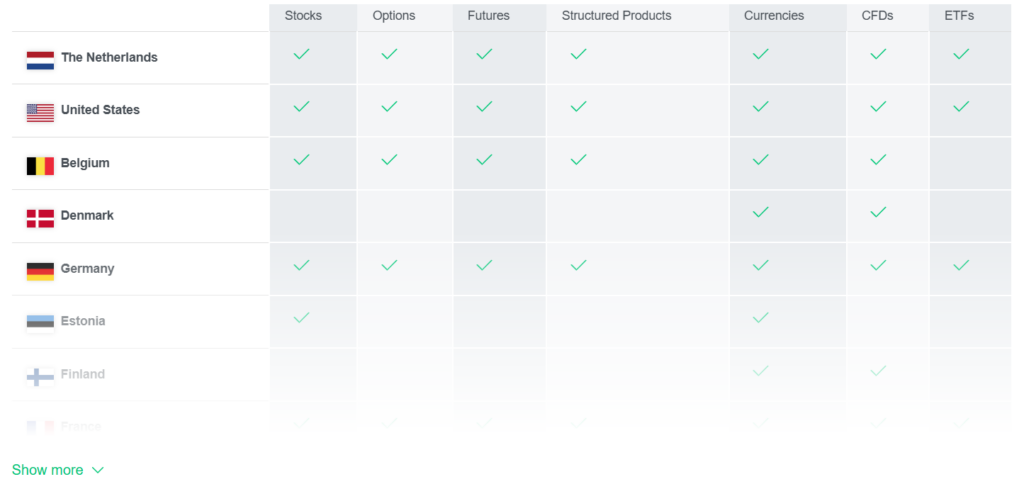The width and height of the screenshot is (1024, 489).
Task: Click United States Stocks checkmark
Action: [301, 106]
